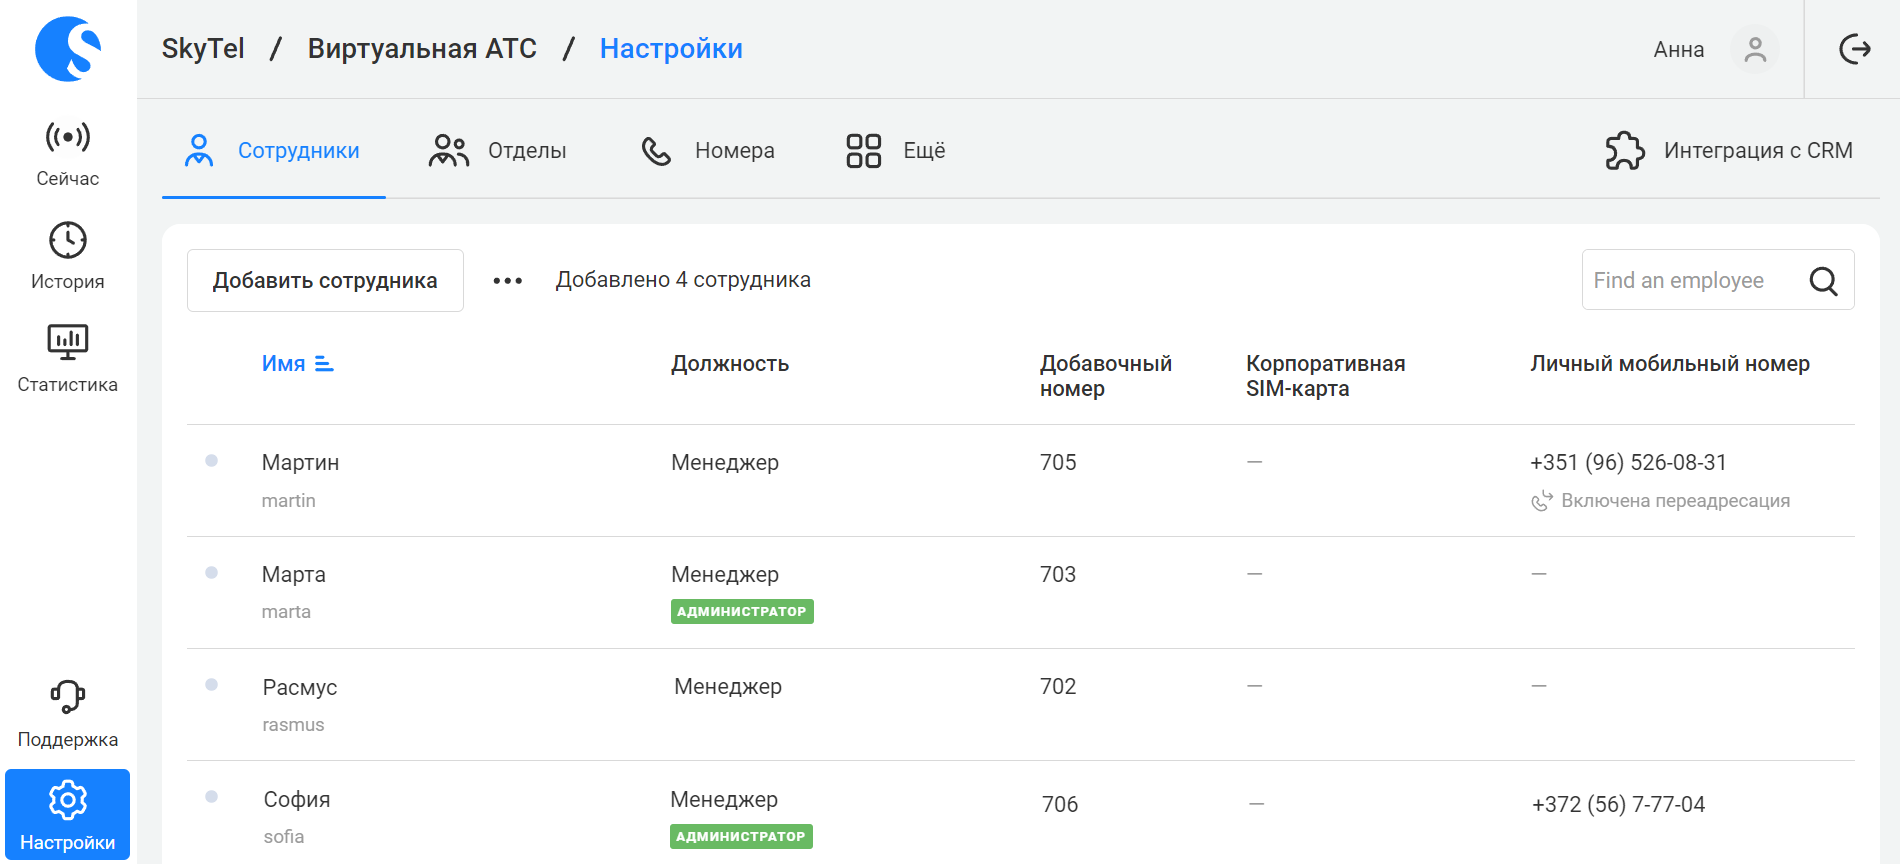The height and width of the screenshot is (864, 1900).
Task: Open the three dots more options
Action: click(508, 281)
